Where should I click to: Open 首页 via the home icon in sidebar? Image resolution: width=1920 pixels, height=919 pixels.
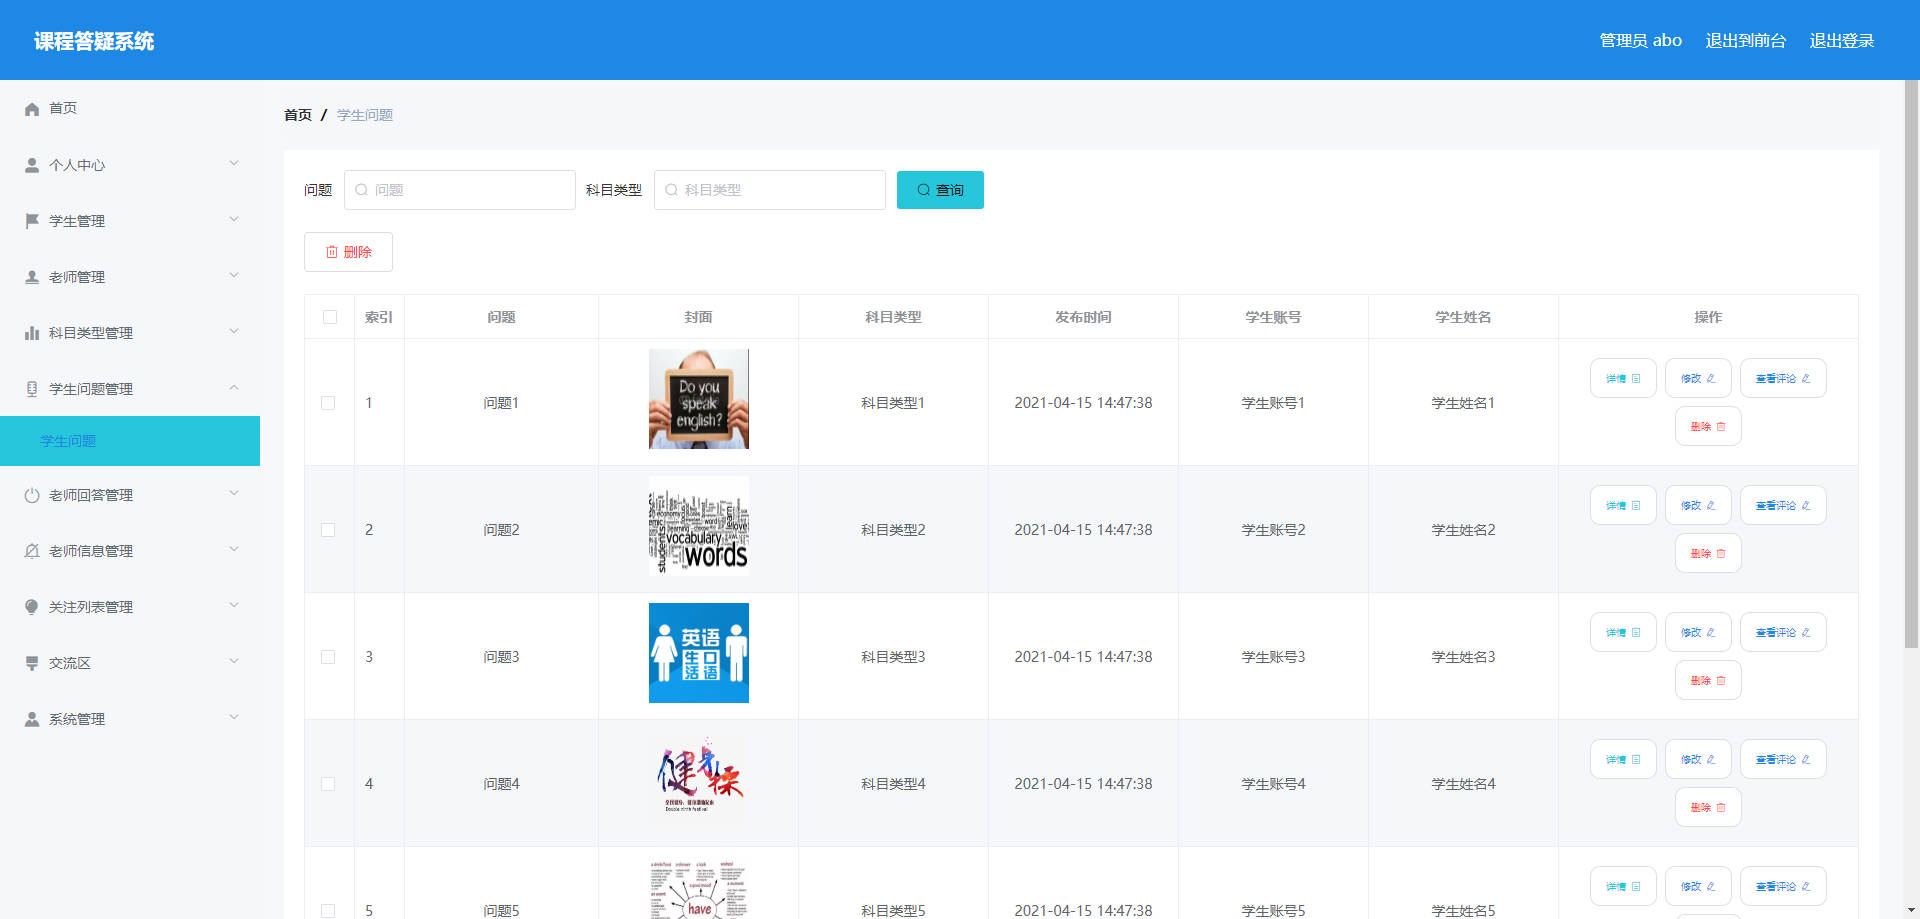32,109
